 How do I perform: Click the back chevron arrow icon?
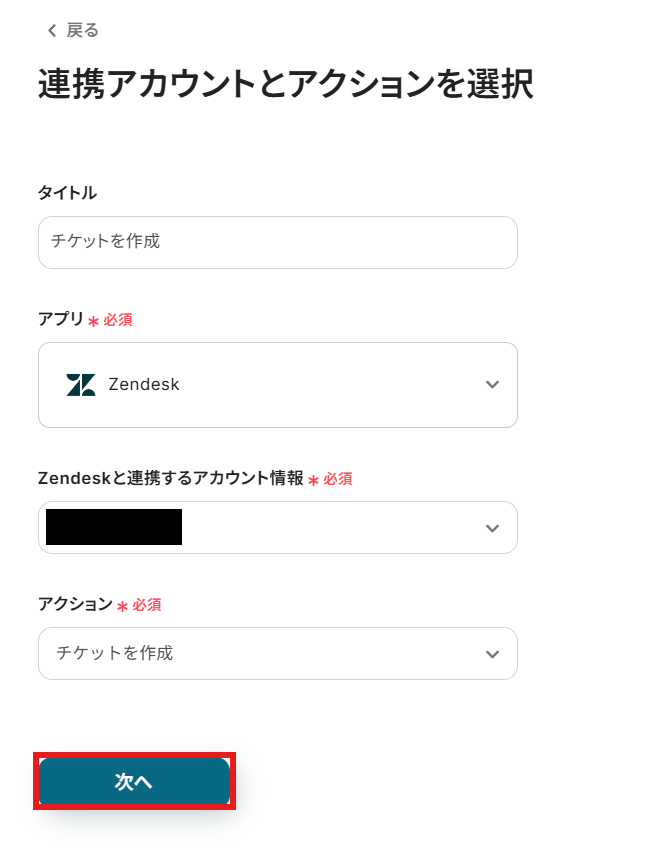coord(52,31)
